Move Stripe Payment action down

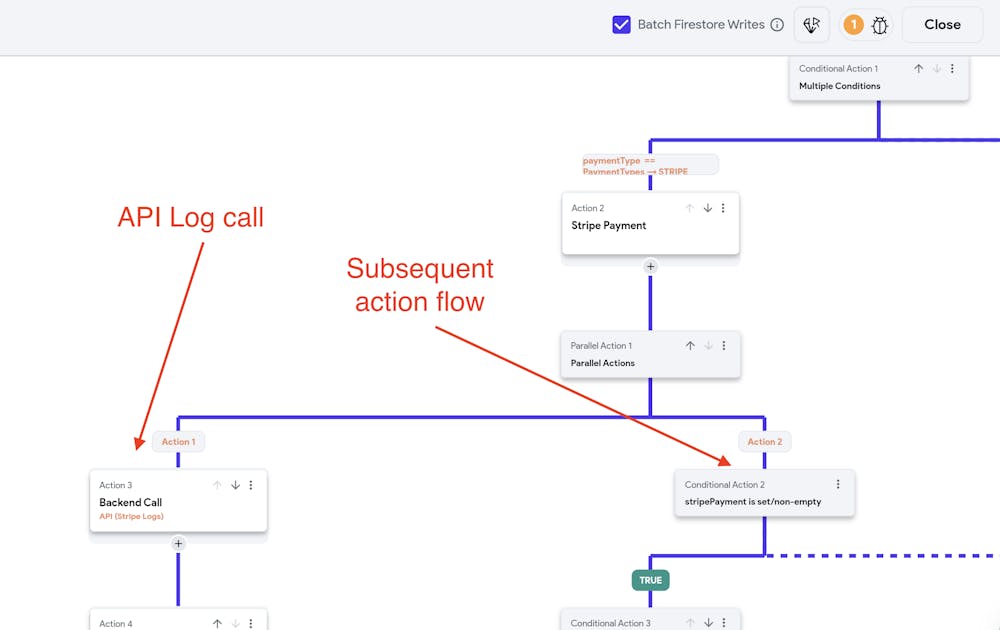click(707, 208)
